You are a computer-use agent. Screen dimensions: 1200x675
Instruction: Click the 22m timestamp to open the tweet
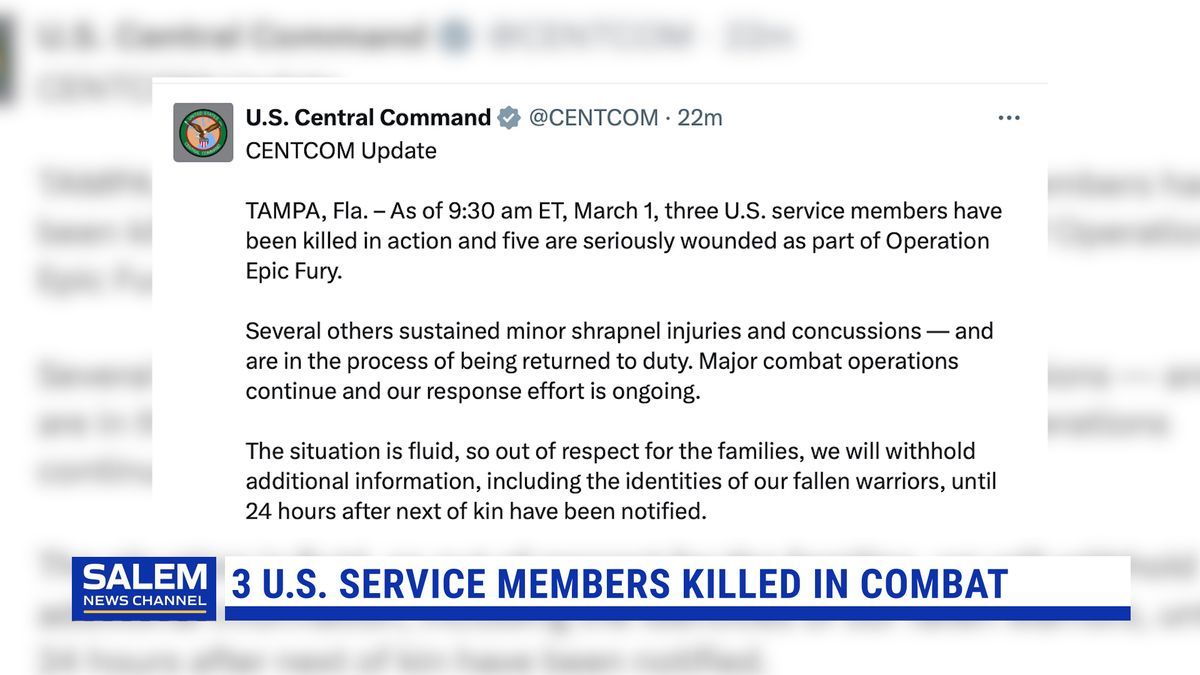pyautogui.click(x=700, y=117)
